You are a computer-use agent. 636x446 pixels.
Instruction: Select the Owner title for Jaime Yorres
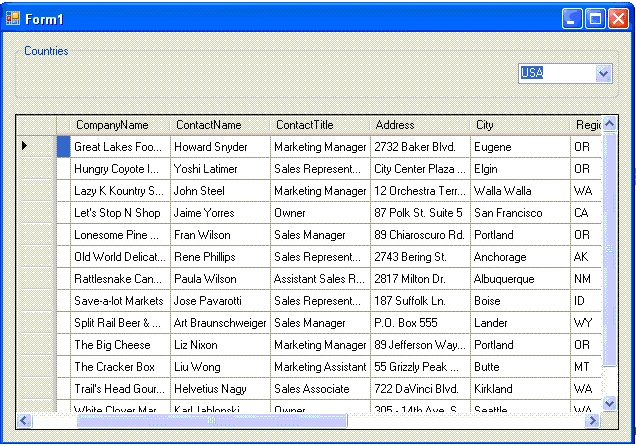pos(320,213)
